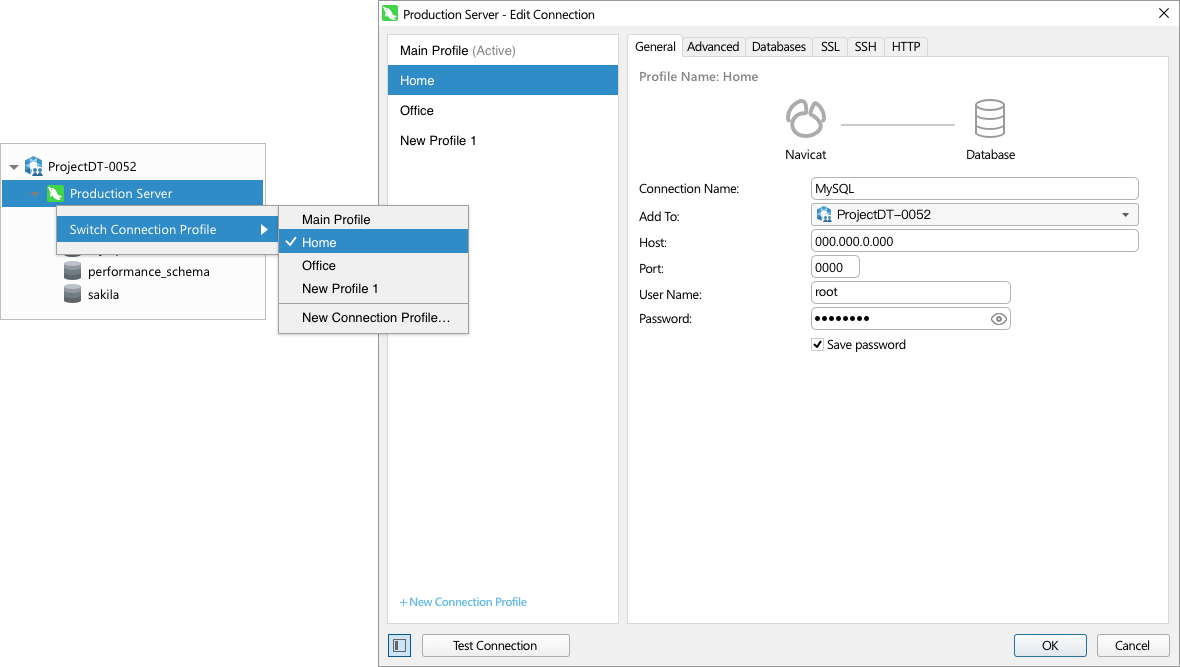Switch to the Advanced tab
The height and width of the screenshot is (667, 1180).
click(713, 47)
